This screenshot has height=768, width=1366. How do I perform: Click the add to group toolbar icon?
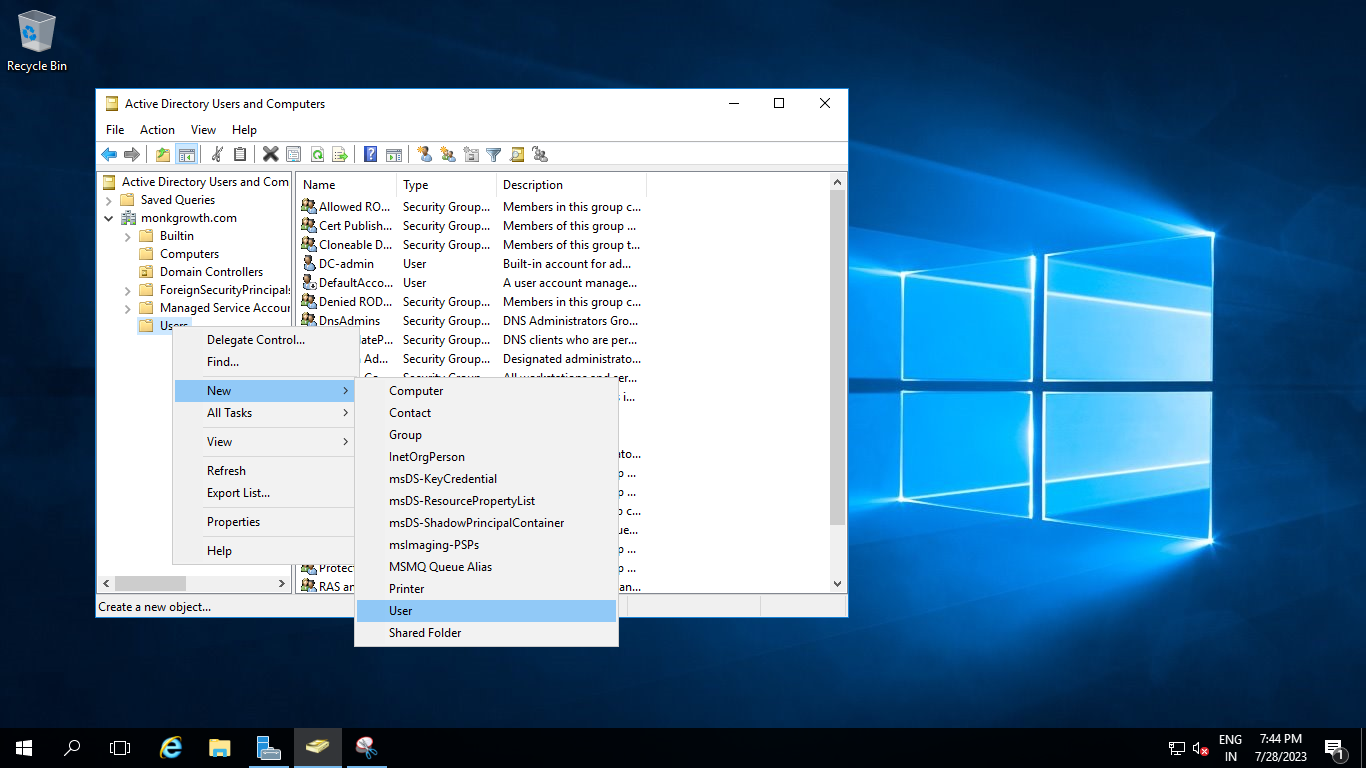(x=539, y=154)
